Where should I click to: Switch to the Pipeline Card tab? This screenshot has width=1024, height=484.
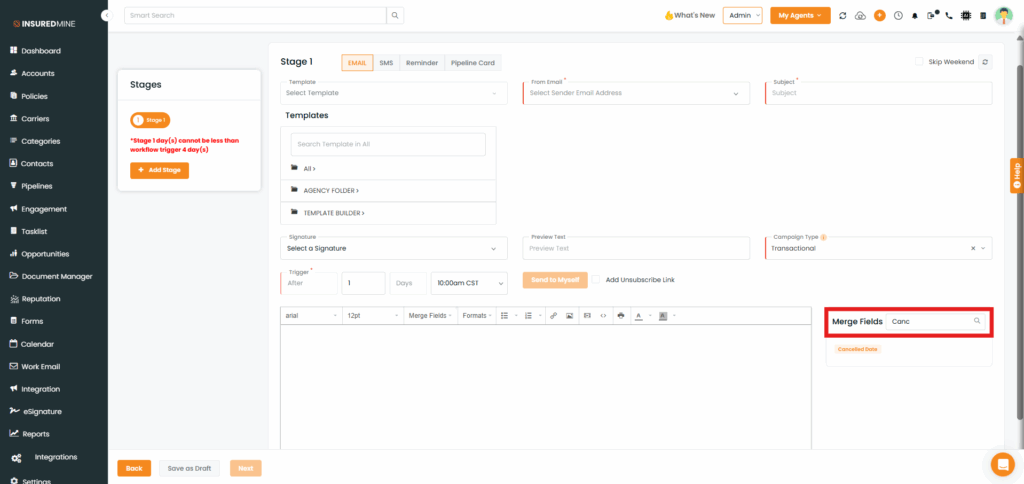click(x=472, y=62)
